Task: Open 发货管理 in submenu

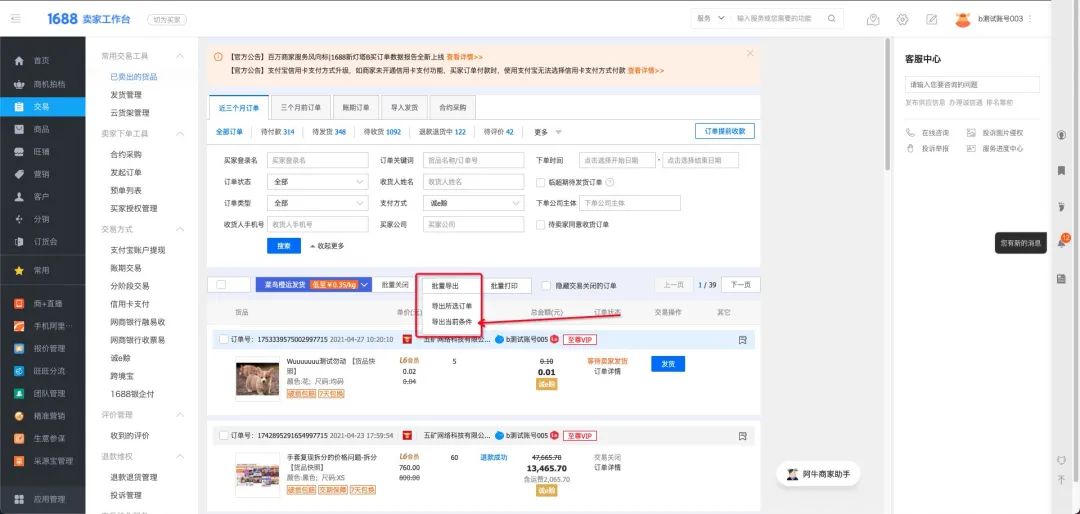Action: click(126, 95)
